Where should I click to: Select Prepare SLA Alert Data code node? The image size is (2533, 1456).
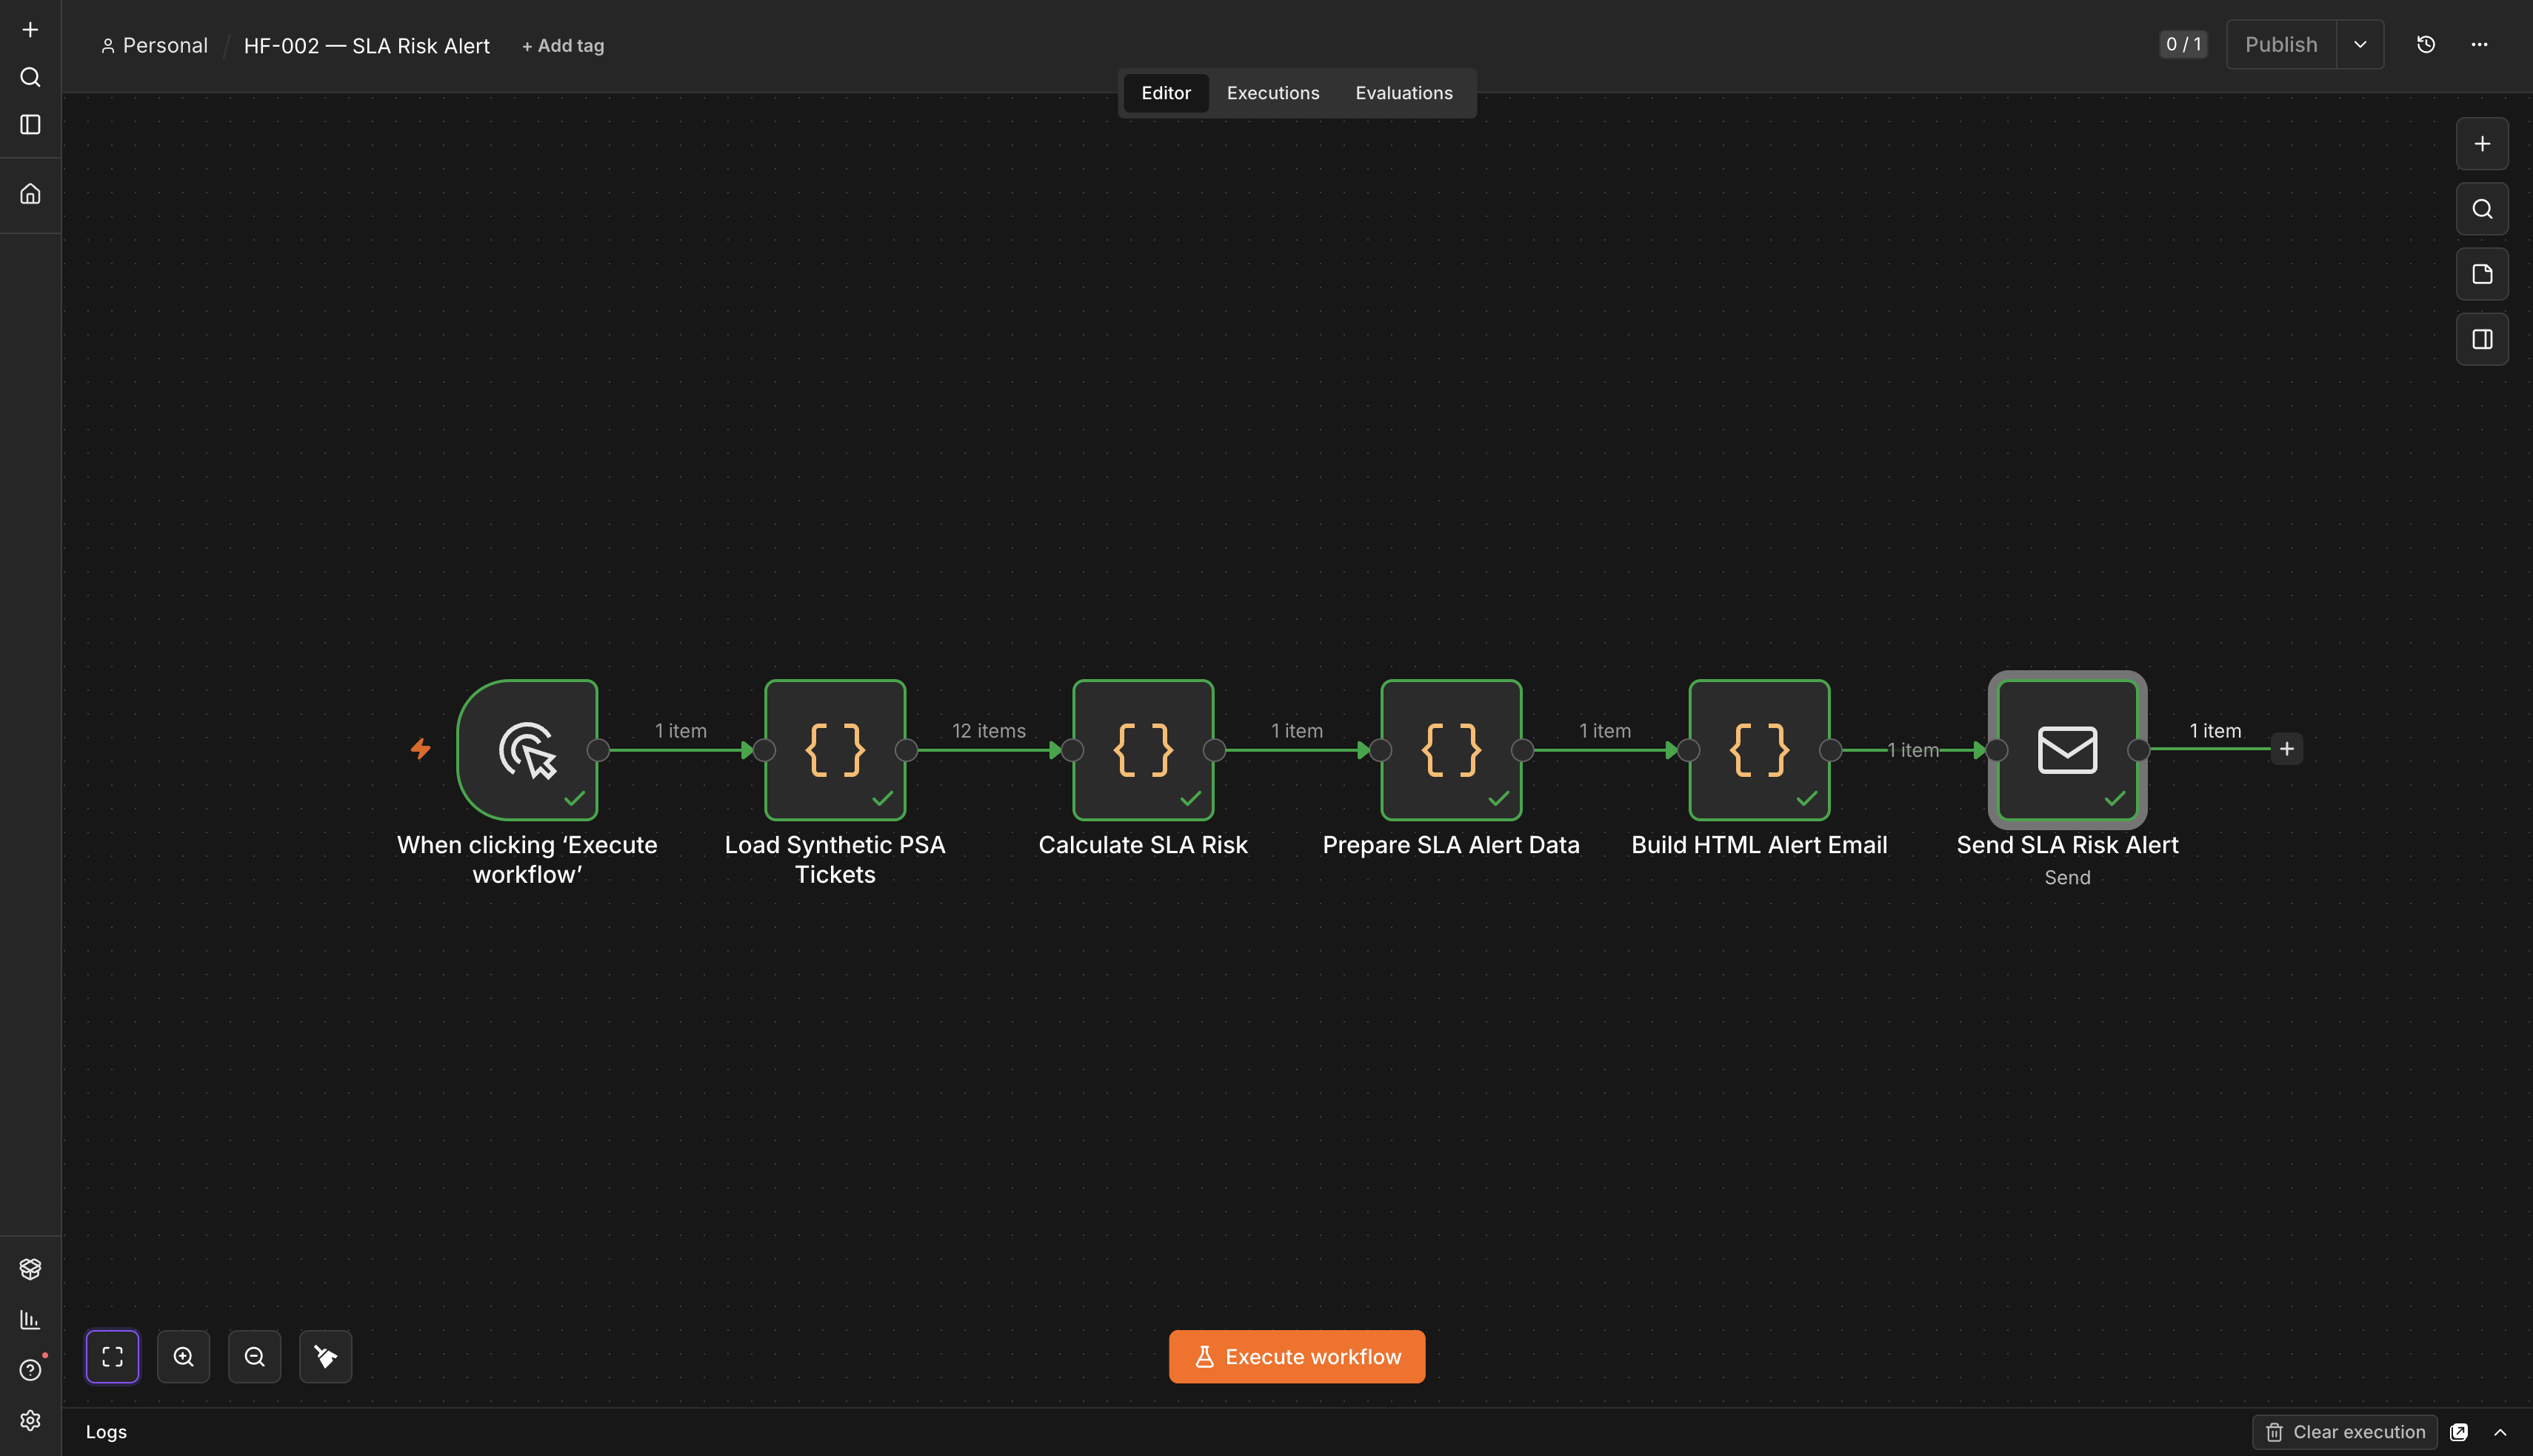pyautogui.click(x=1451, y=750)
